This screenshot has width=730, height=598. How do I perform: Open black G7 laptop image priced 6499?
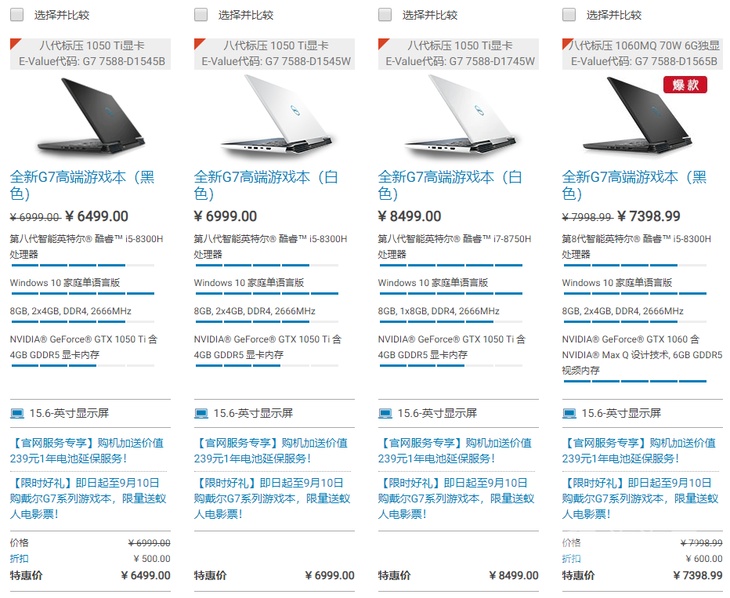pos(91,116)
